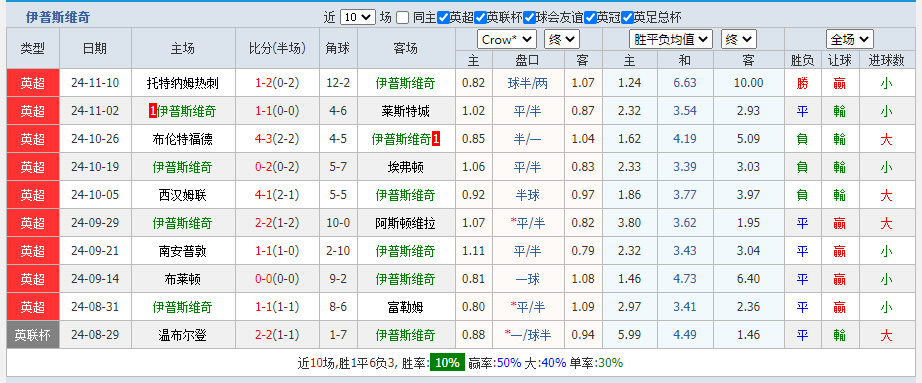Click the 半球 handicap value
The height and width of the screenshot is (383, 922).
click(x=527, y=195)
